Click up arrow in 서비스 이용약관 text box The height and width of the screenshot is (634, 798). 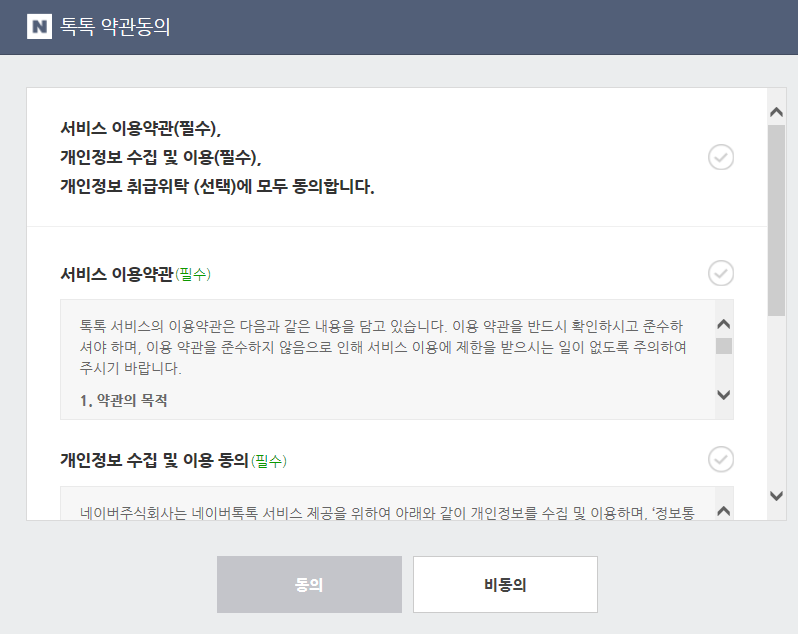(724, 324)
